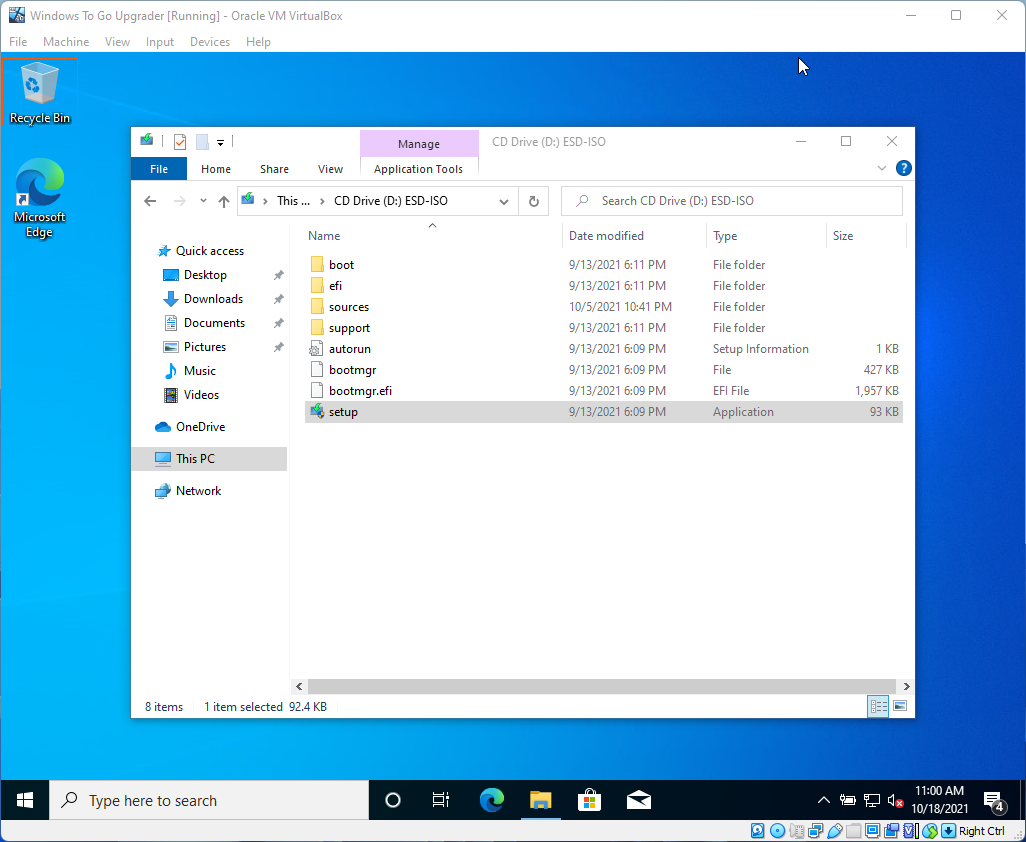Select the bootmgr file
Image resolution: width=1026 pixels, height=842 pixels.
pyautogui.click(x=603, y=370)
